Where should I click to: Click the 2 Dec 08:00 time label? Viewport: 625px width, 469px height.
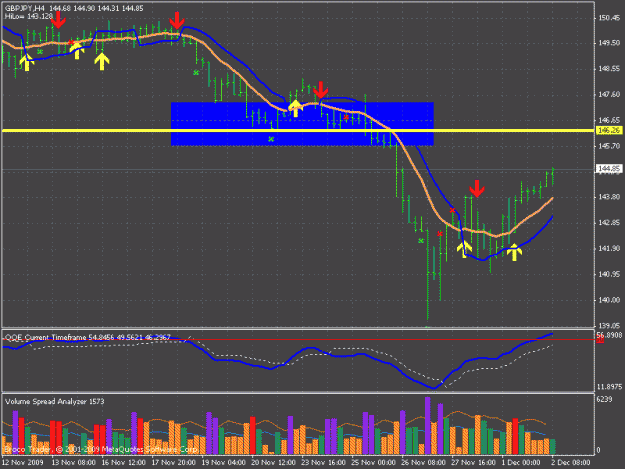[571, 463]
